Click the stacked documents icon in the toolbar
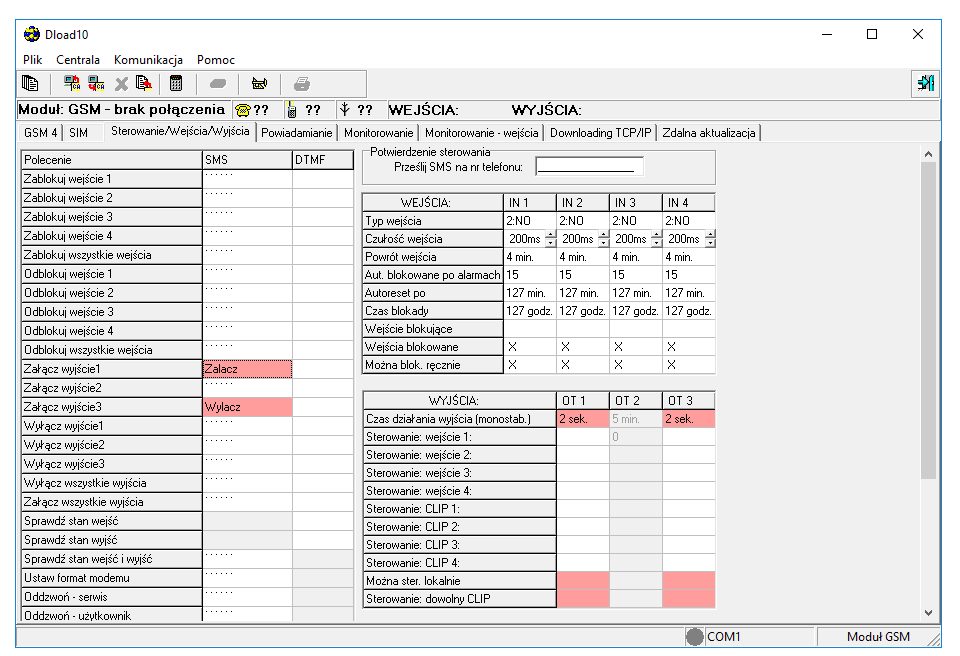This screenshot has height=656, width=960. (x=30, y=84)
